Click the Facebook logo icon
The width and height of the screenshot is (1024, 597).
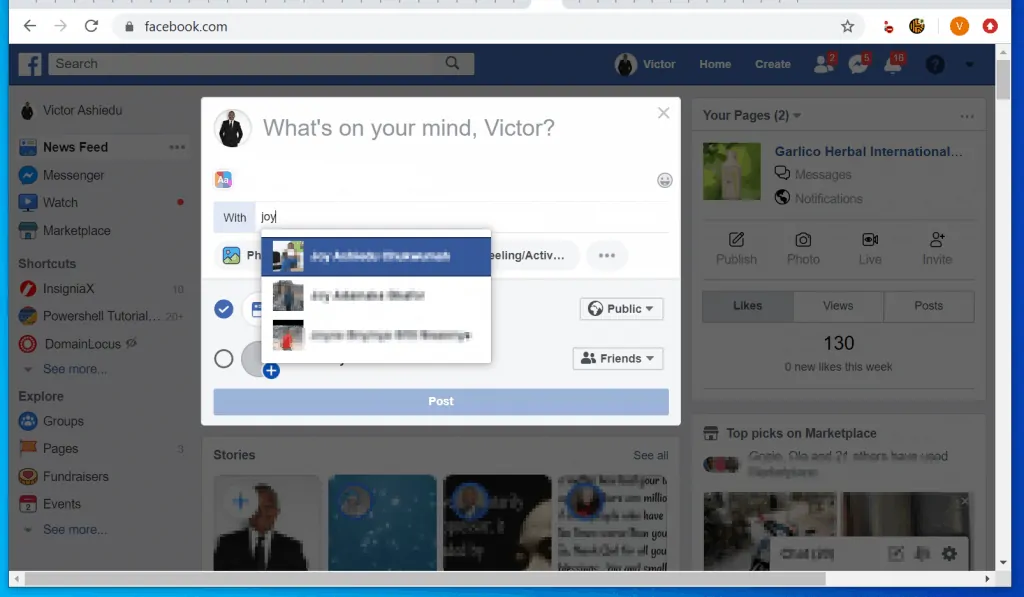(29, 64)
